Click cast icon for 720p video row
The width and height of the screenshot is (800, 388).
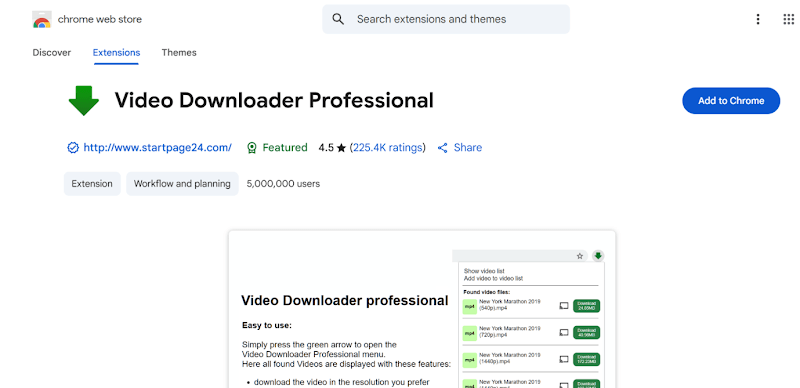[563, 332]
